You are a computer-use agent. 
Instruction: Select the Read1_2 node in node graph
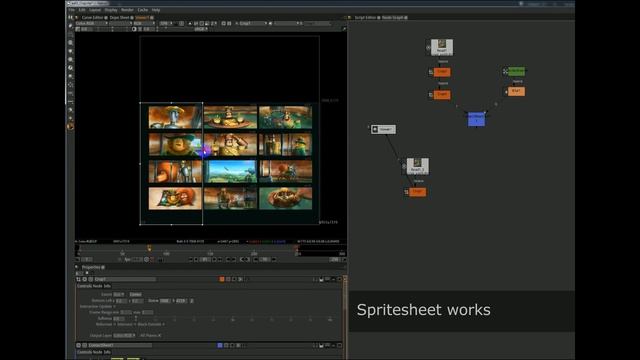417,166
